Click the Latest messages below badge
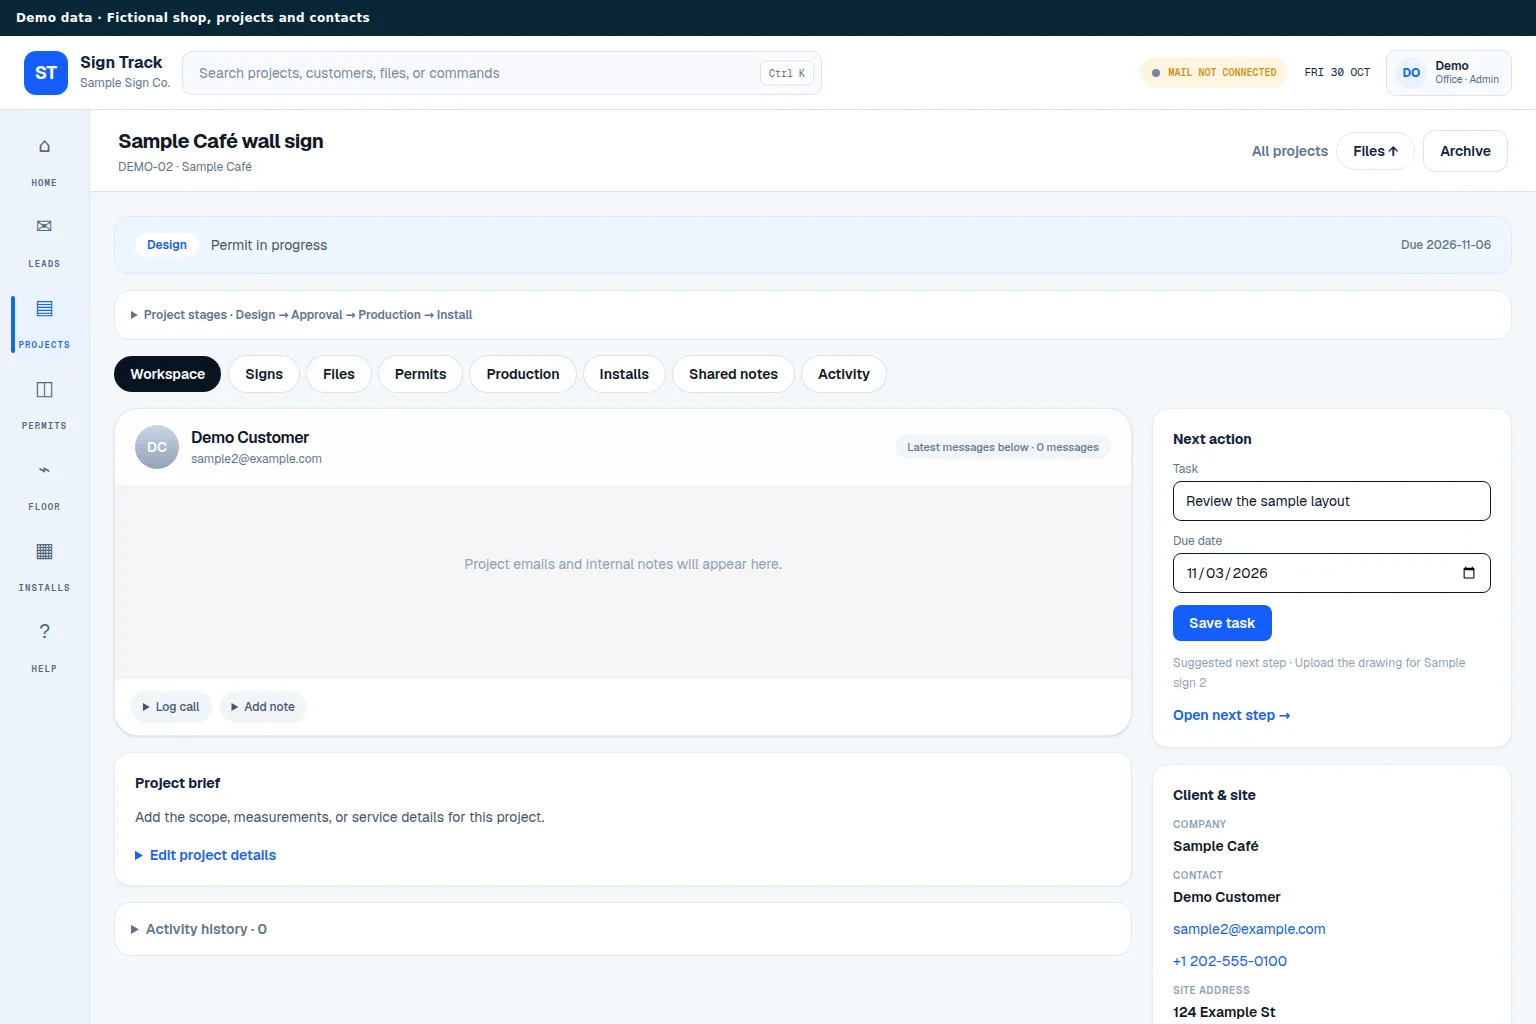This screenshot has height=1024, width=1536. click(x=1003, y=447)
